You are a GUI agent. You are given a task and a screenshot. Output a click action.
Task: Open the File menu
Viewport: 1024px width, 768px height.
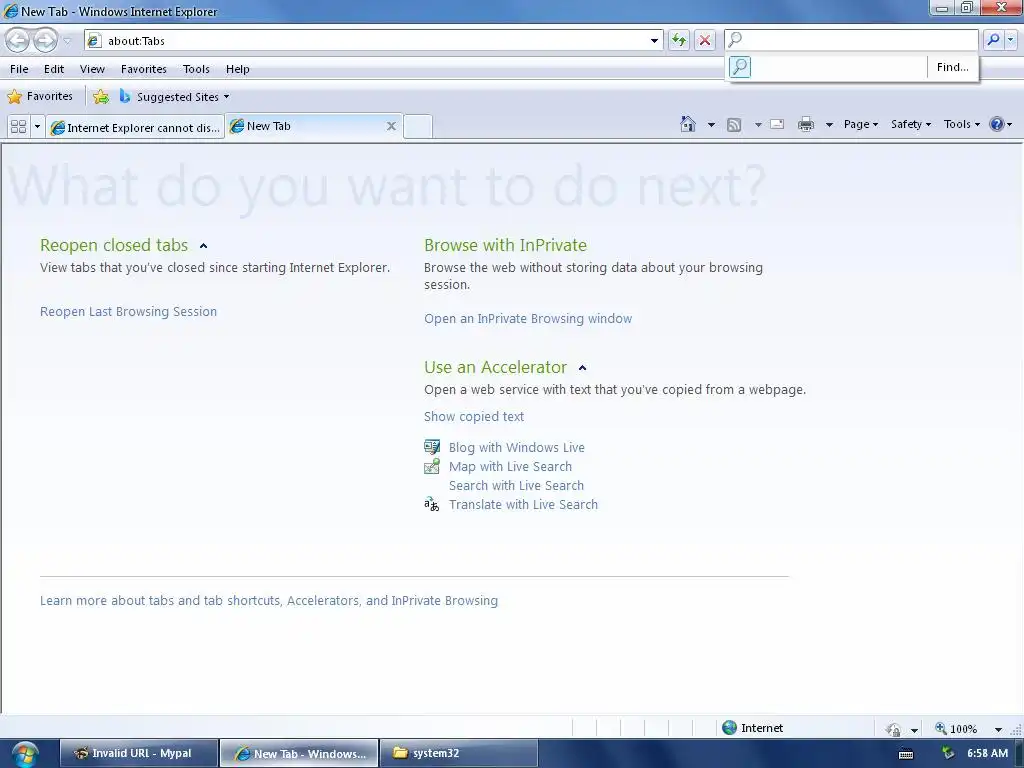pyautogui.click(x=19, y=69)
